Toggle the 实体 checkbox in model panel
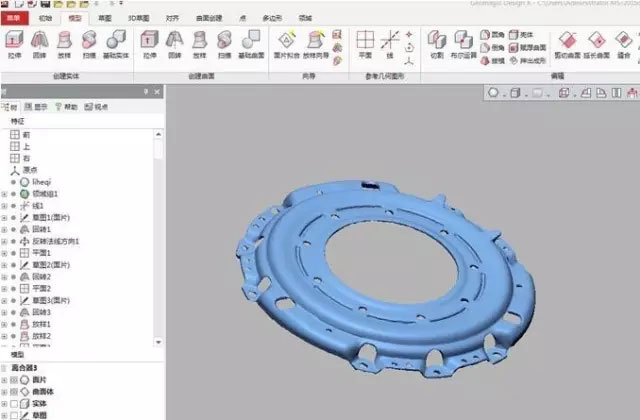The height and width of the screenshot is (420, 640). (x=16, y=403)
